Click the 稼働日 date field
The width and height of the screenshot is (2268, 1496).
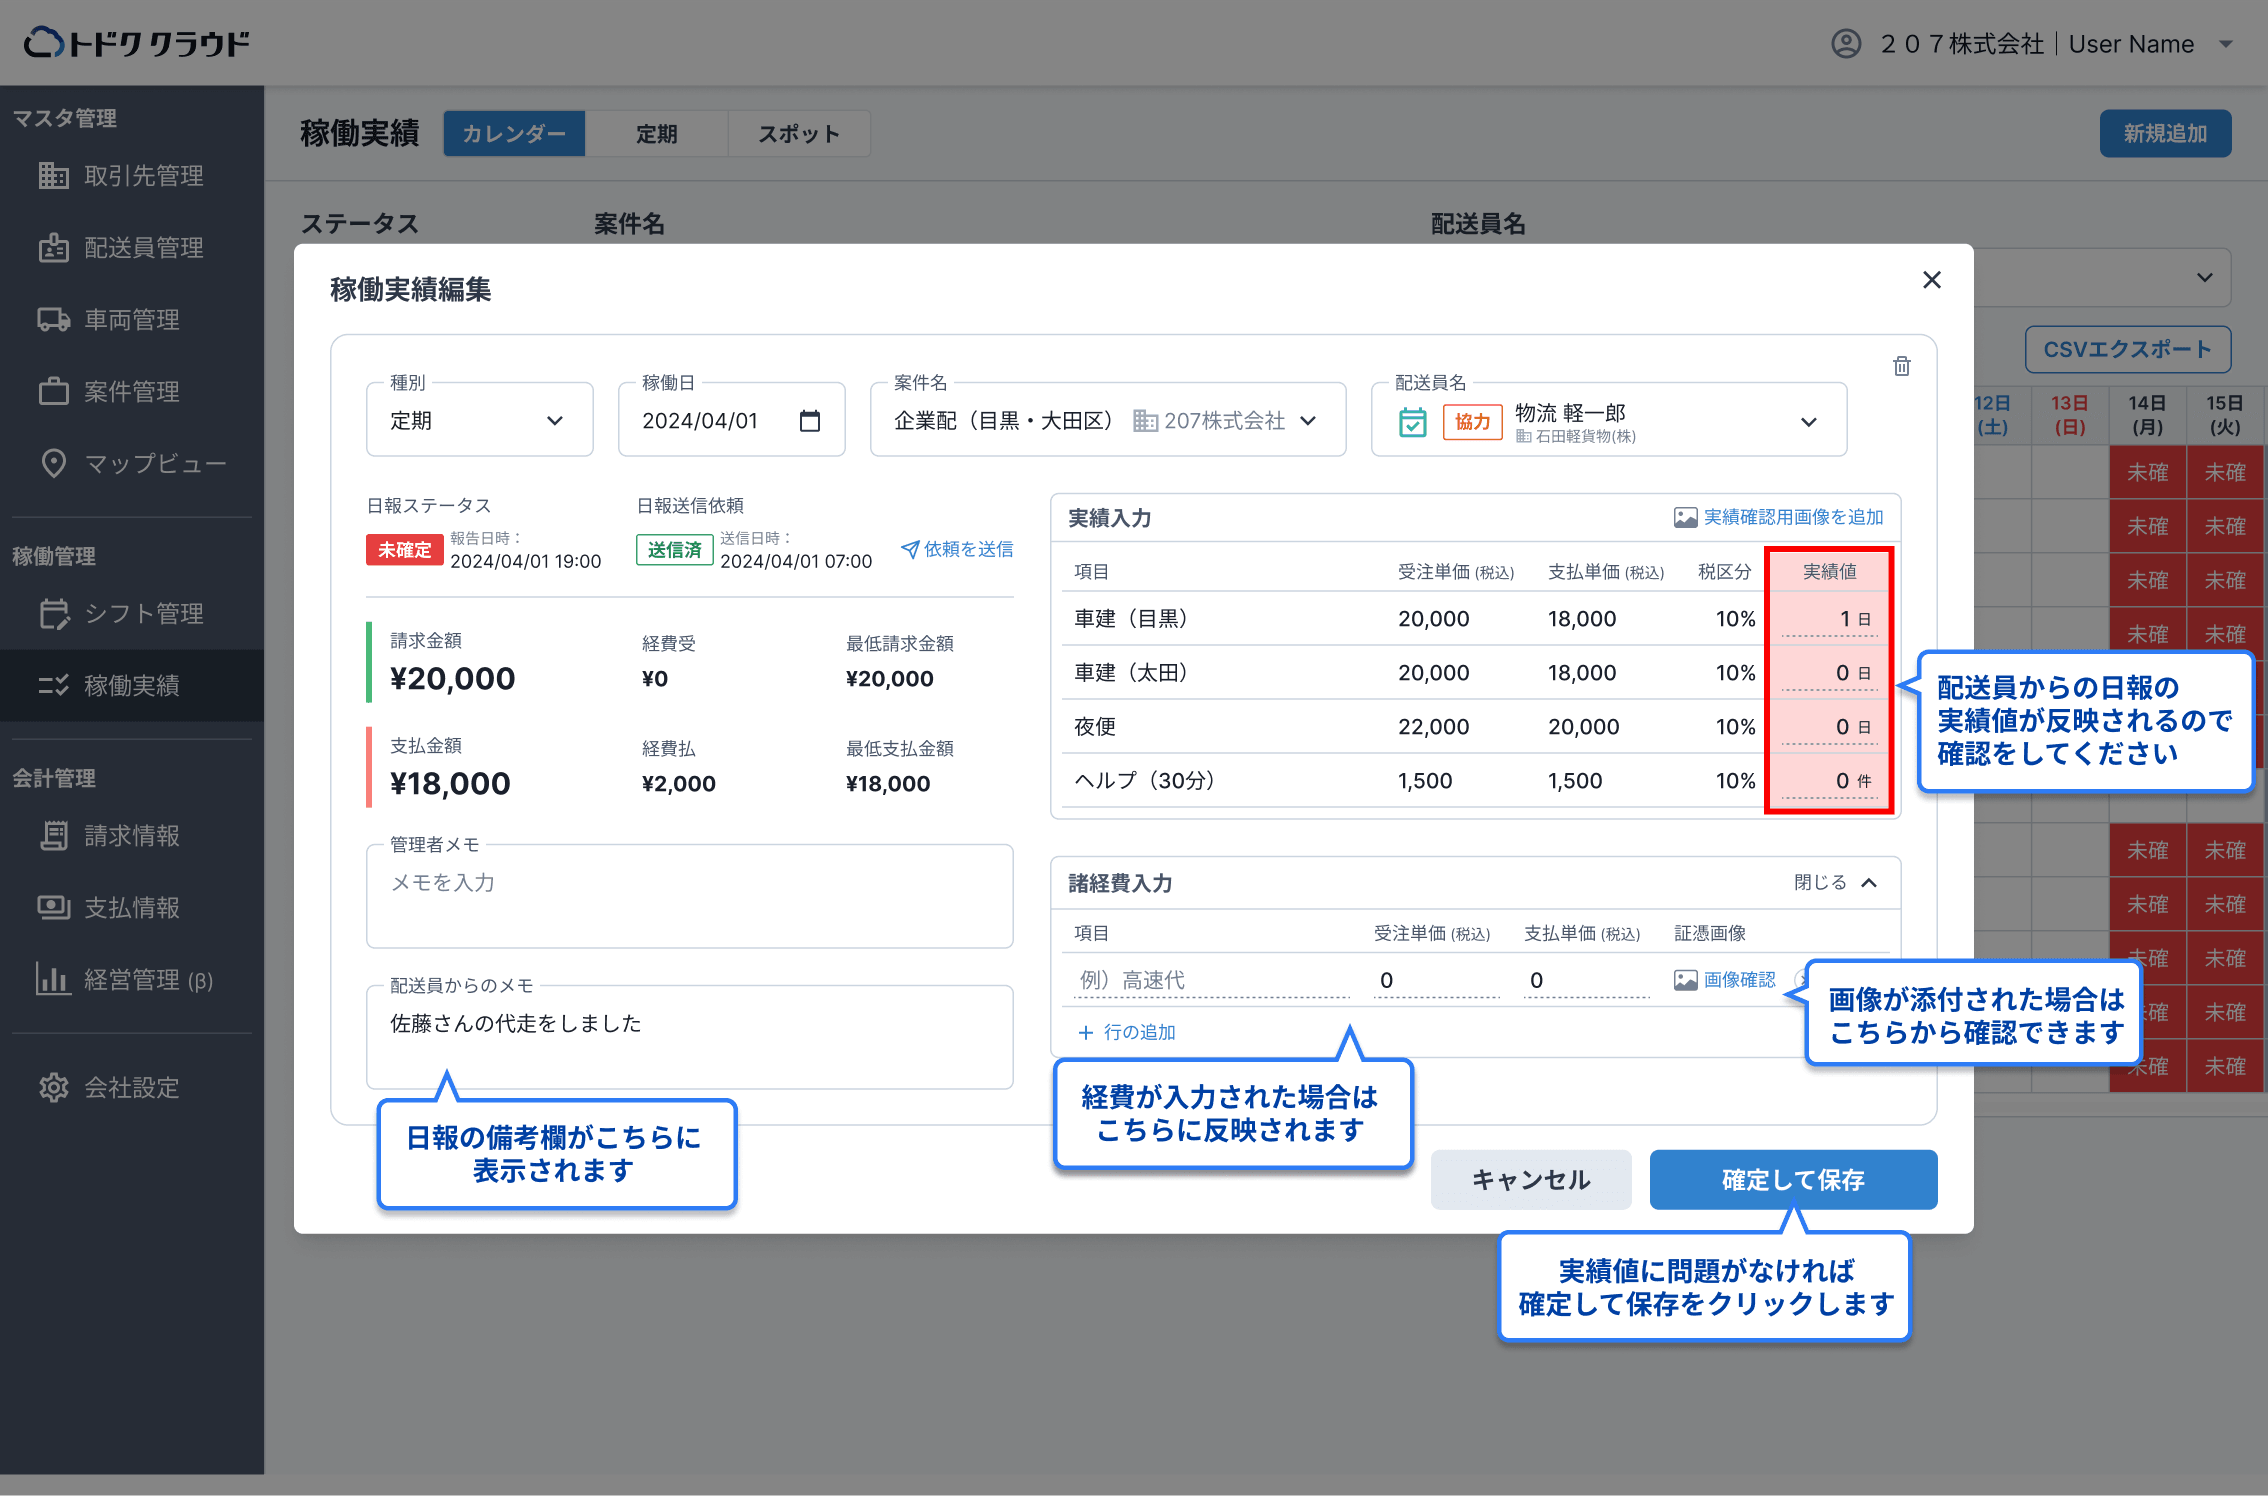point(732,421)
